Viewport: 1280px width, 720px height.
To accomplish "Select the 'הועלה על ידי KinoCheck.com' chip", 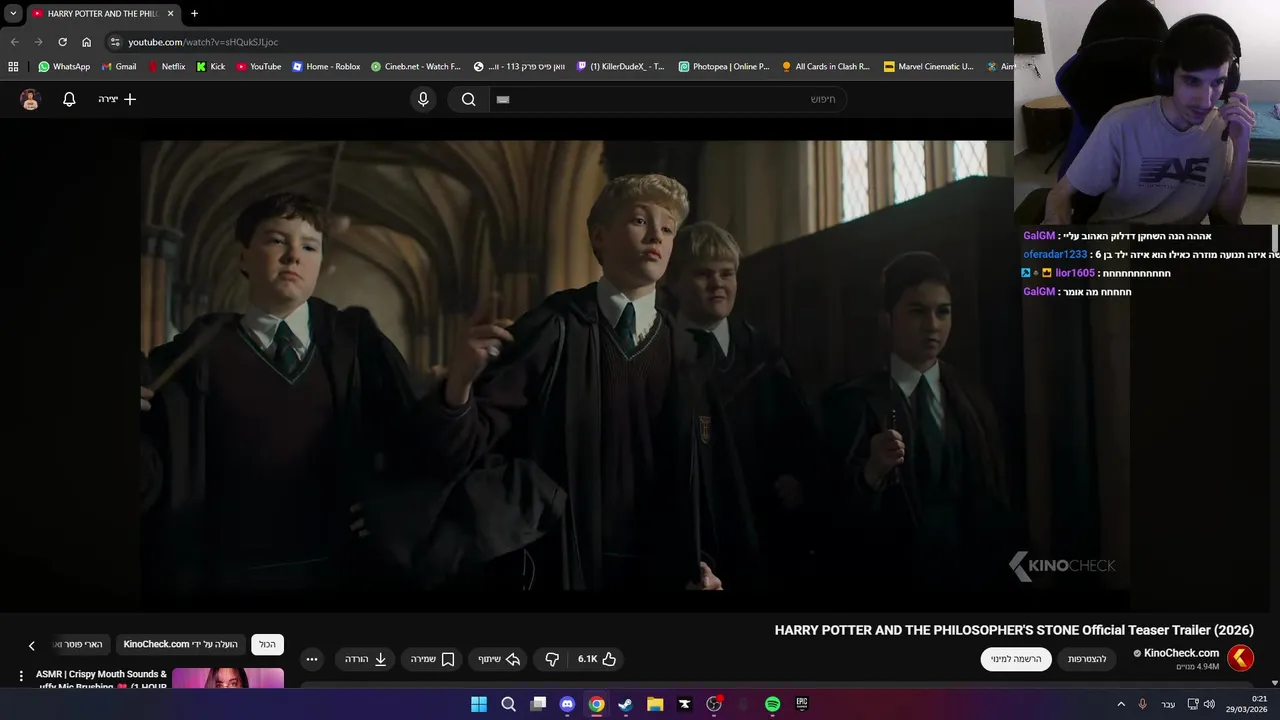I will pos(181,645).
